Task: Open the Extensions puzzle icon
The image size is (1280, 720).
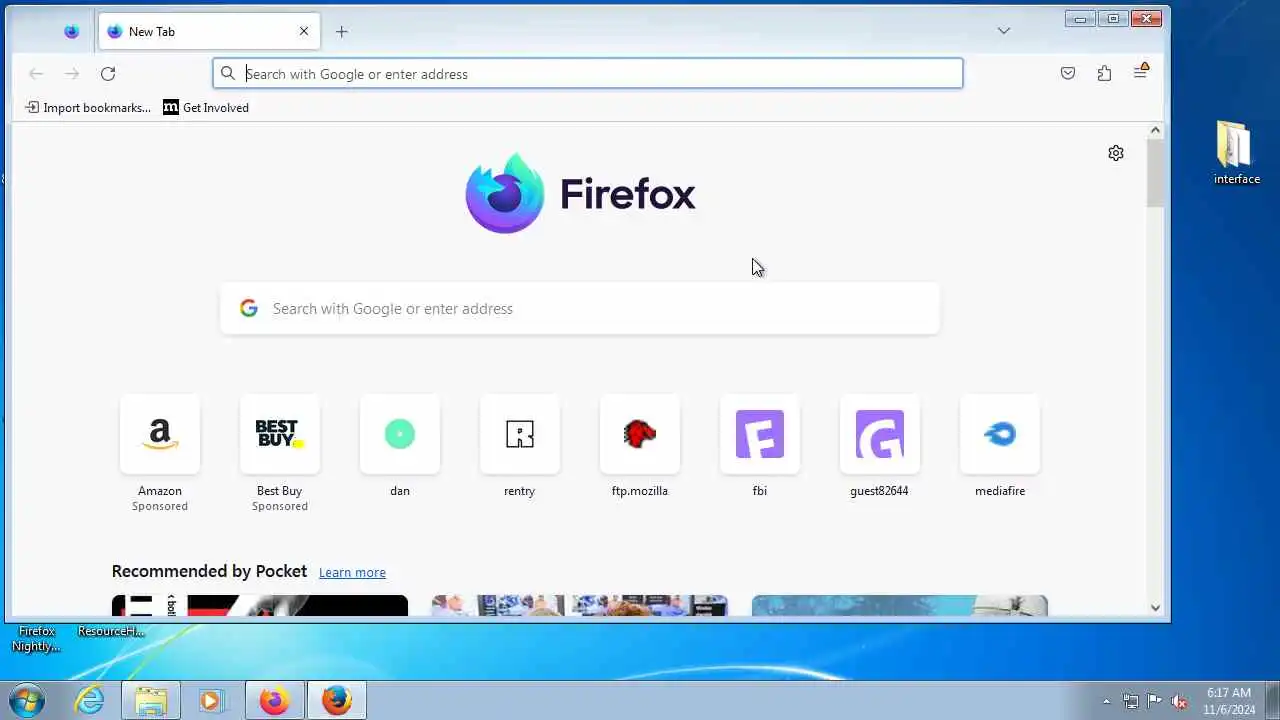Action: (x=1104, y=73)
